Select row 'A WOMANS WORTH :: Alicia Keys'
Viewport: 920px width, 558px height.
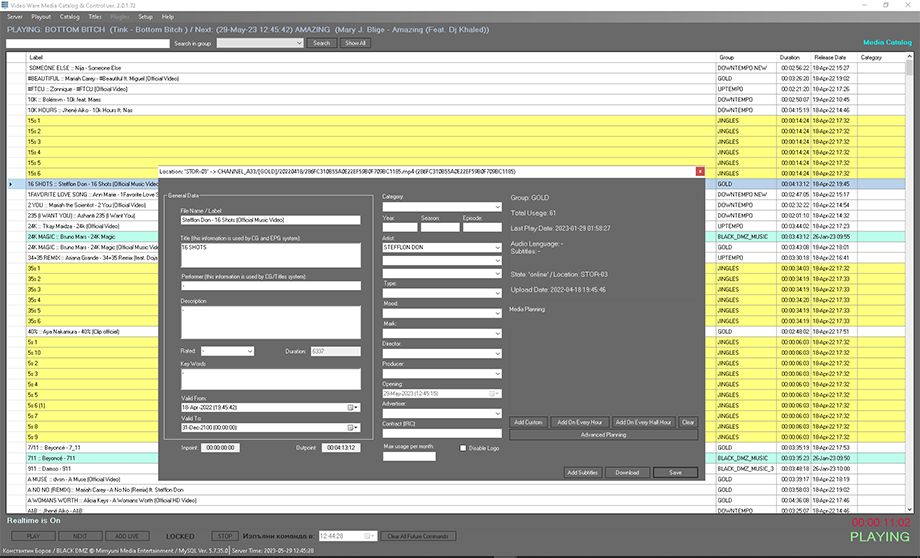tap(456, 500)
